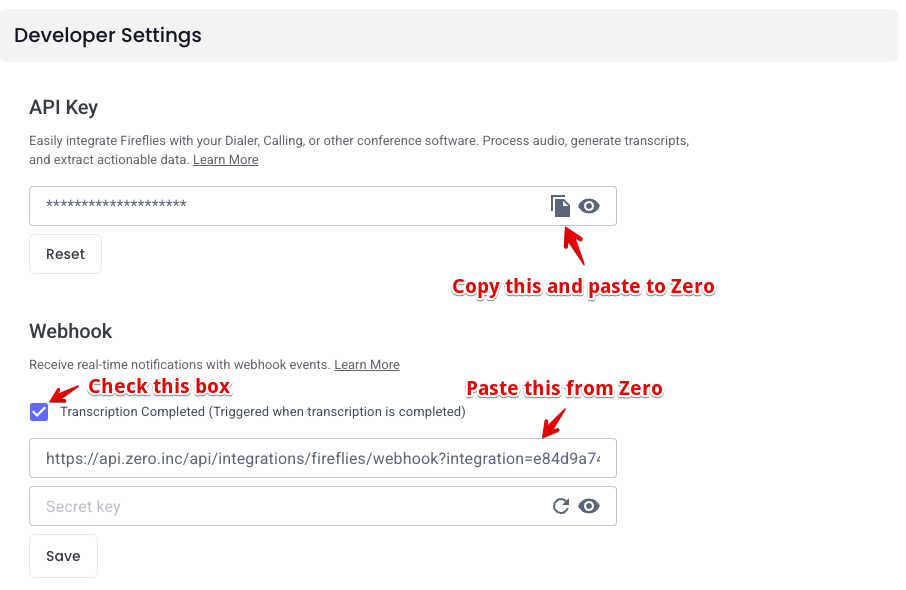Viewport: 906px width, 590px height.
Task: Save the webhook settings
Action: coord(64,556)
